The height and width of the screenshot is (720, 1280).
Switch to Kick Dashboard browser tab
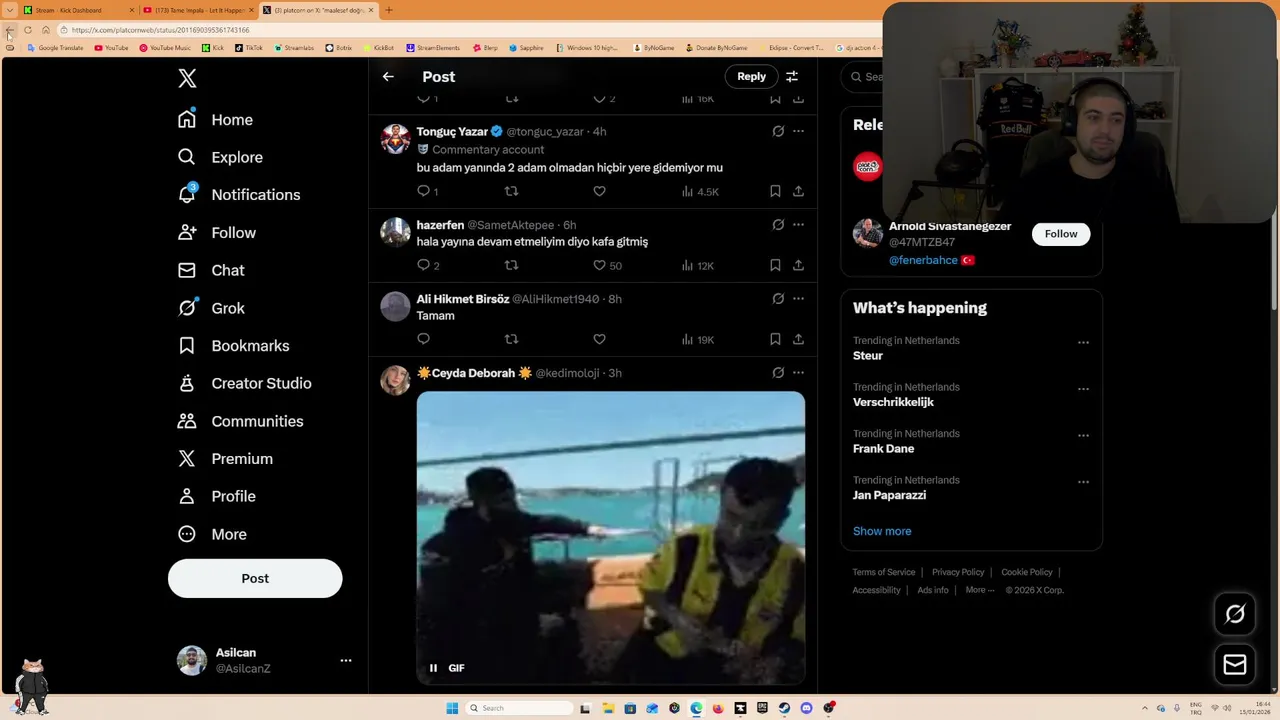pos(78,10)
